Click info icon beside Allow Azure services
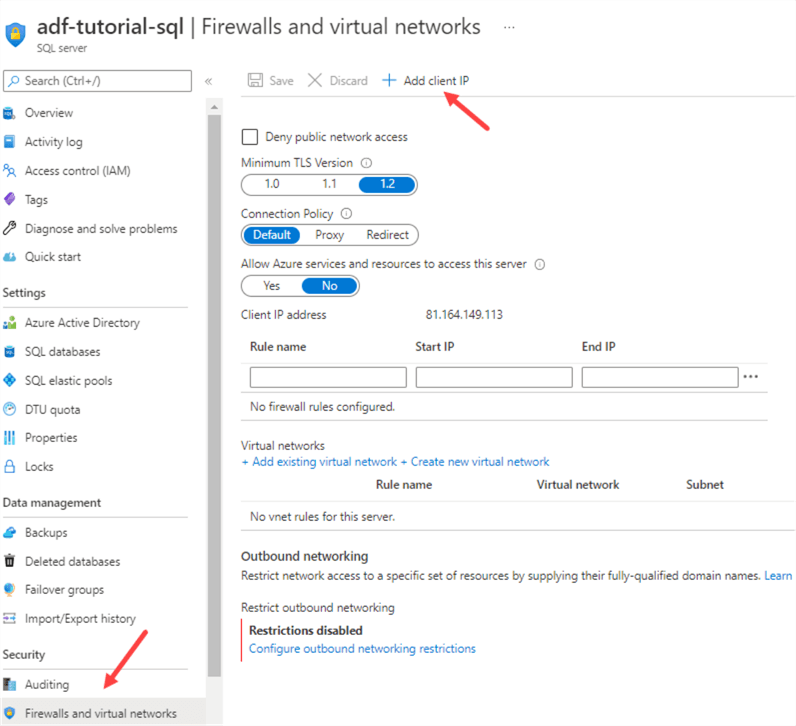 540,265
